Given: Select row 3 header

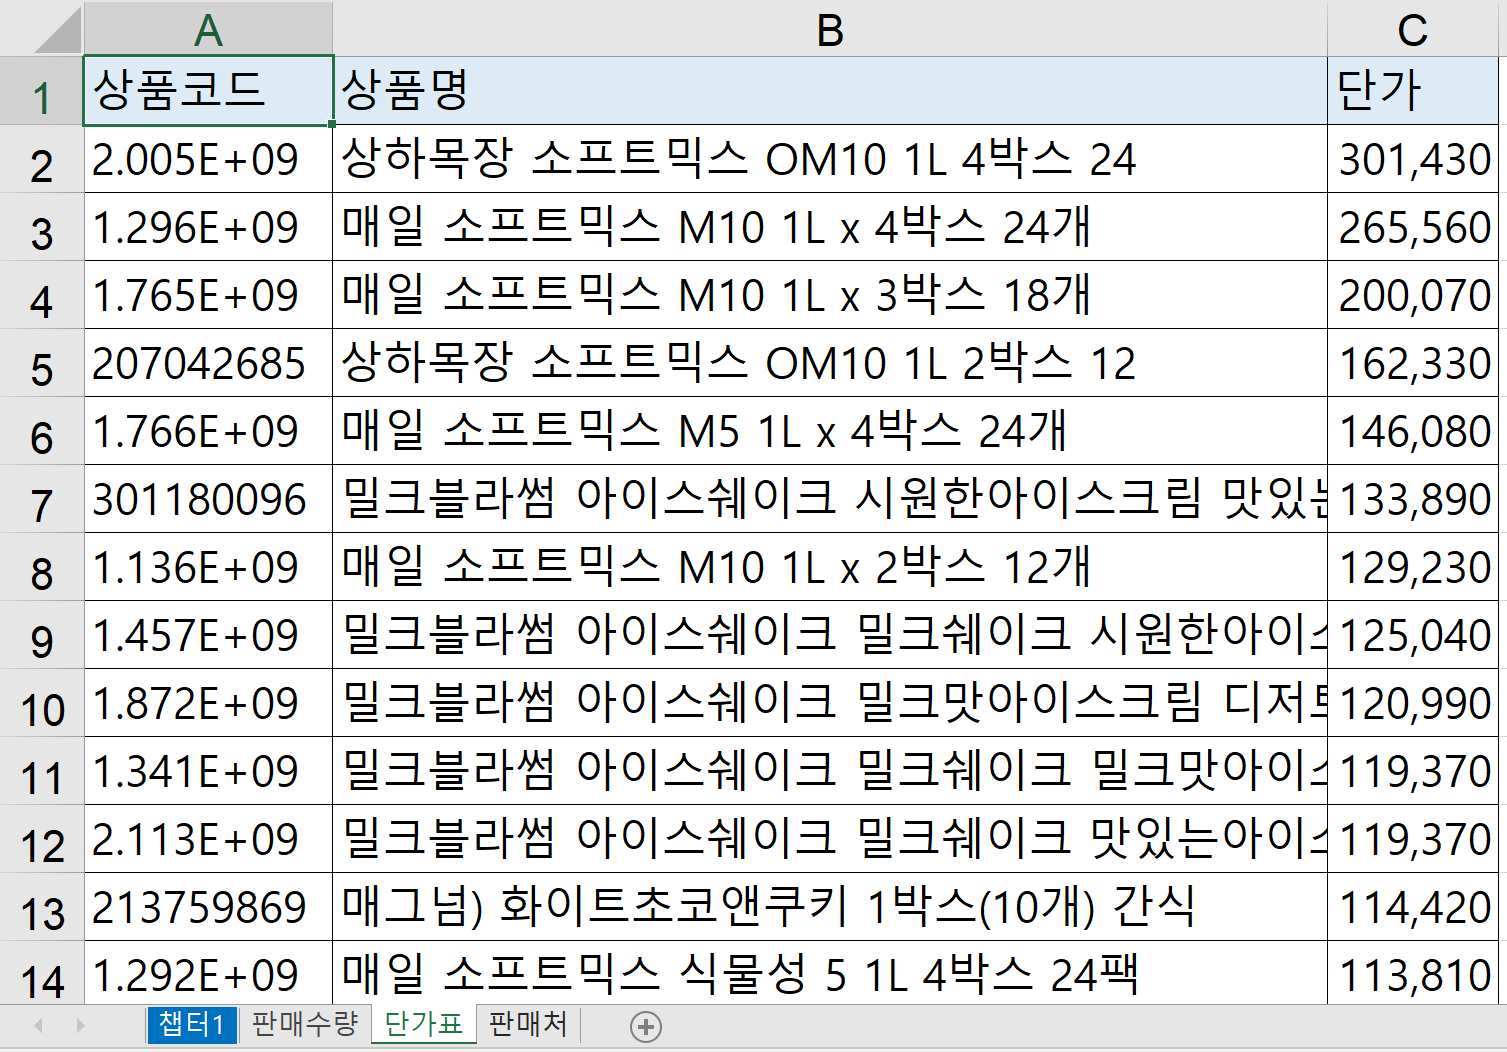Looking at the screenshot, I should coord(41,227).
